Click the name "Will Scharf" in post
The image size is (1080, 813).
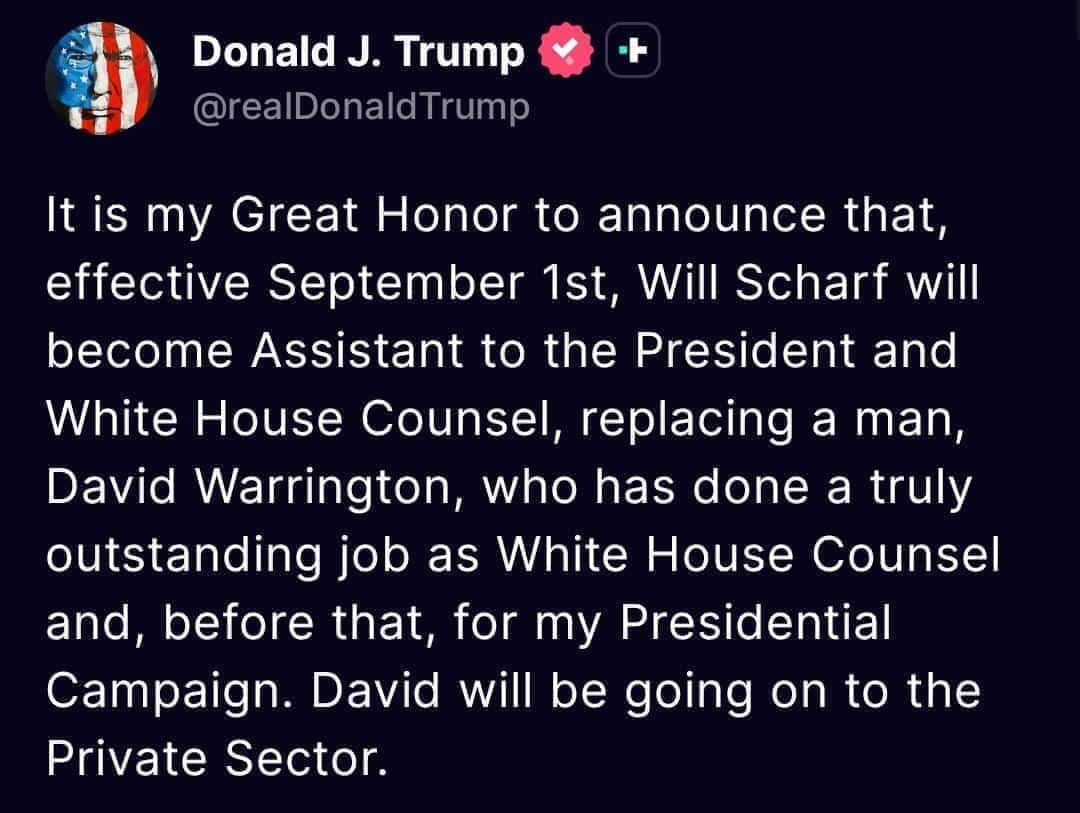pyautogui.click(x=763, y=282)
